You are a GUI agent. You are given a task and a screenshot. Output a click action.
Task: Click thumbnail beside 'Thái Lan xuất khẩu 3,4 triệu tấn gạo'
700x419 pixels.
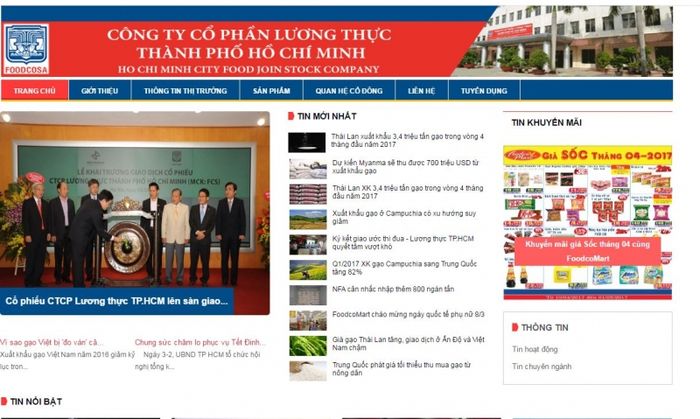click(x=307, y=142)
